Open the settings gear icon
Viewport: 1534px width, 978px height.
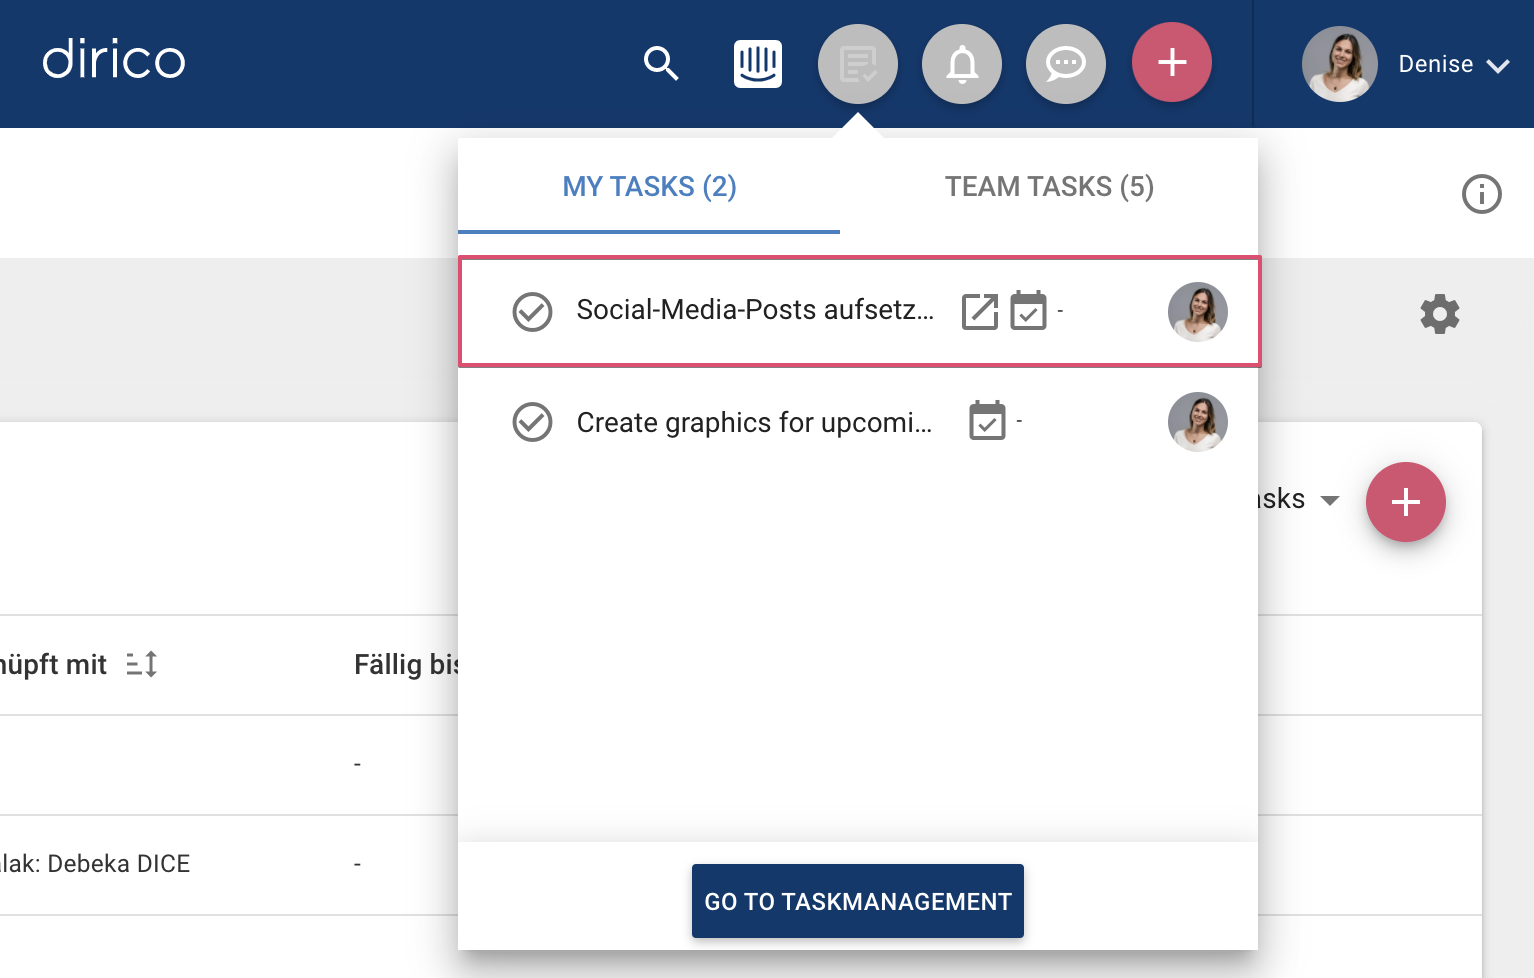(x=1440, y=314)
